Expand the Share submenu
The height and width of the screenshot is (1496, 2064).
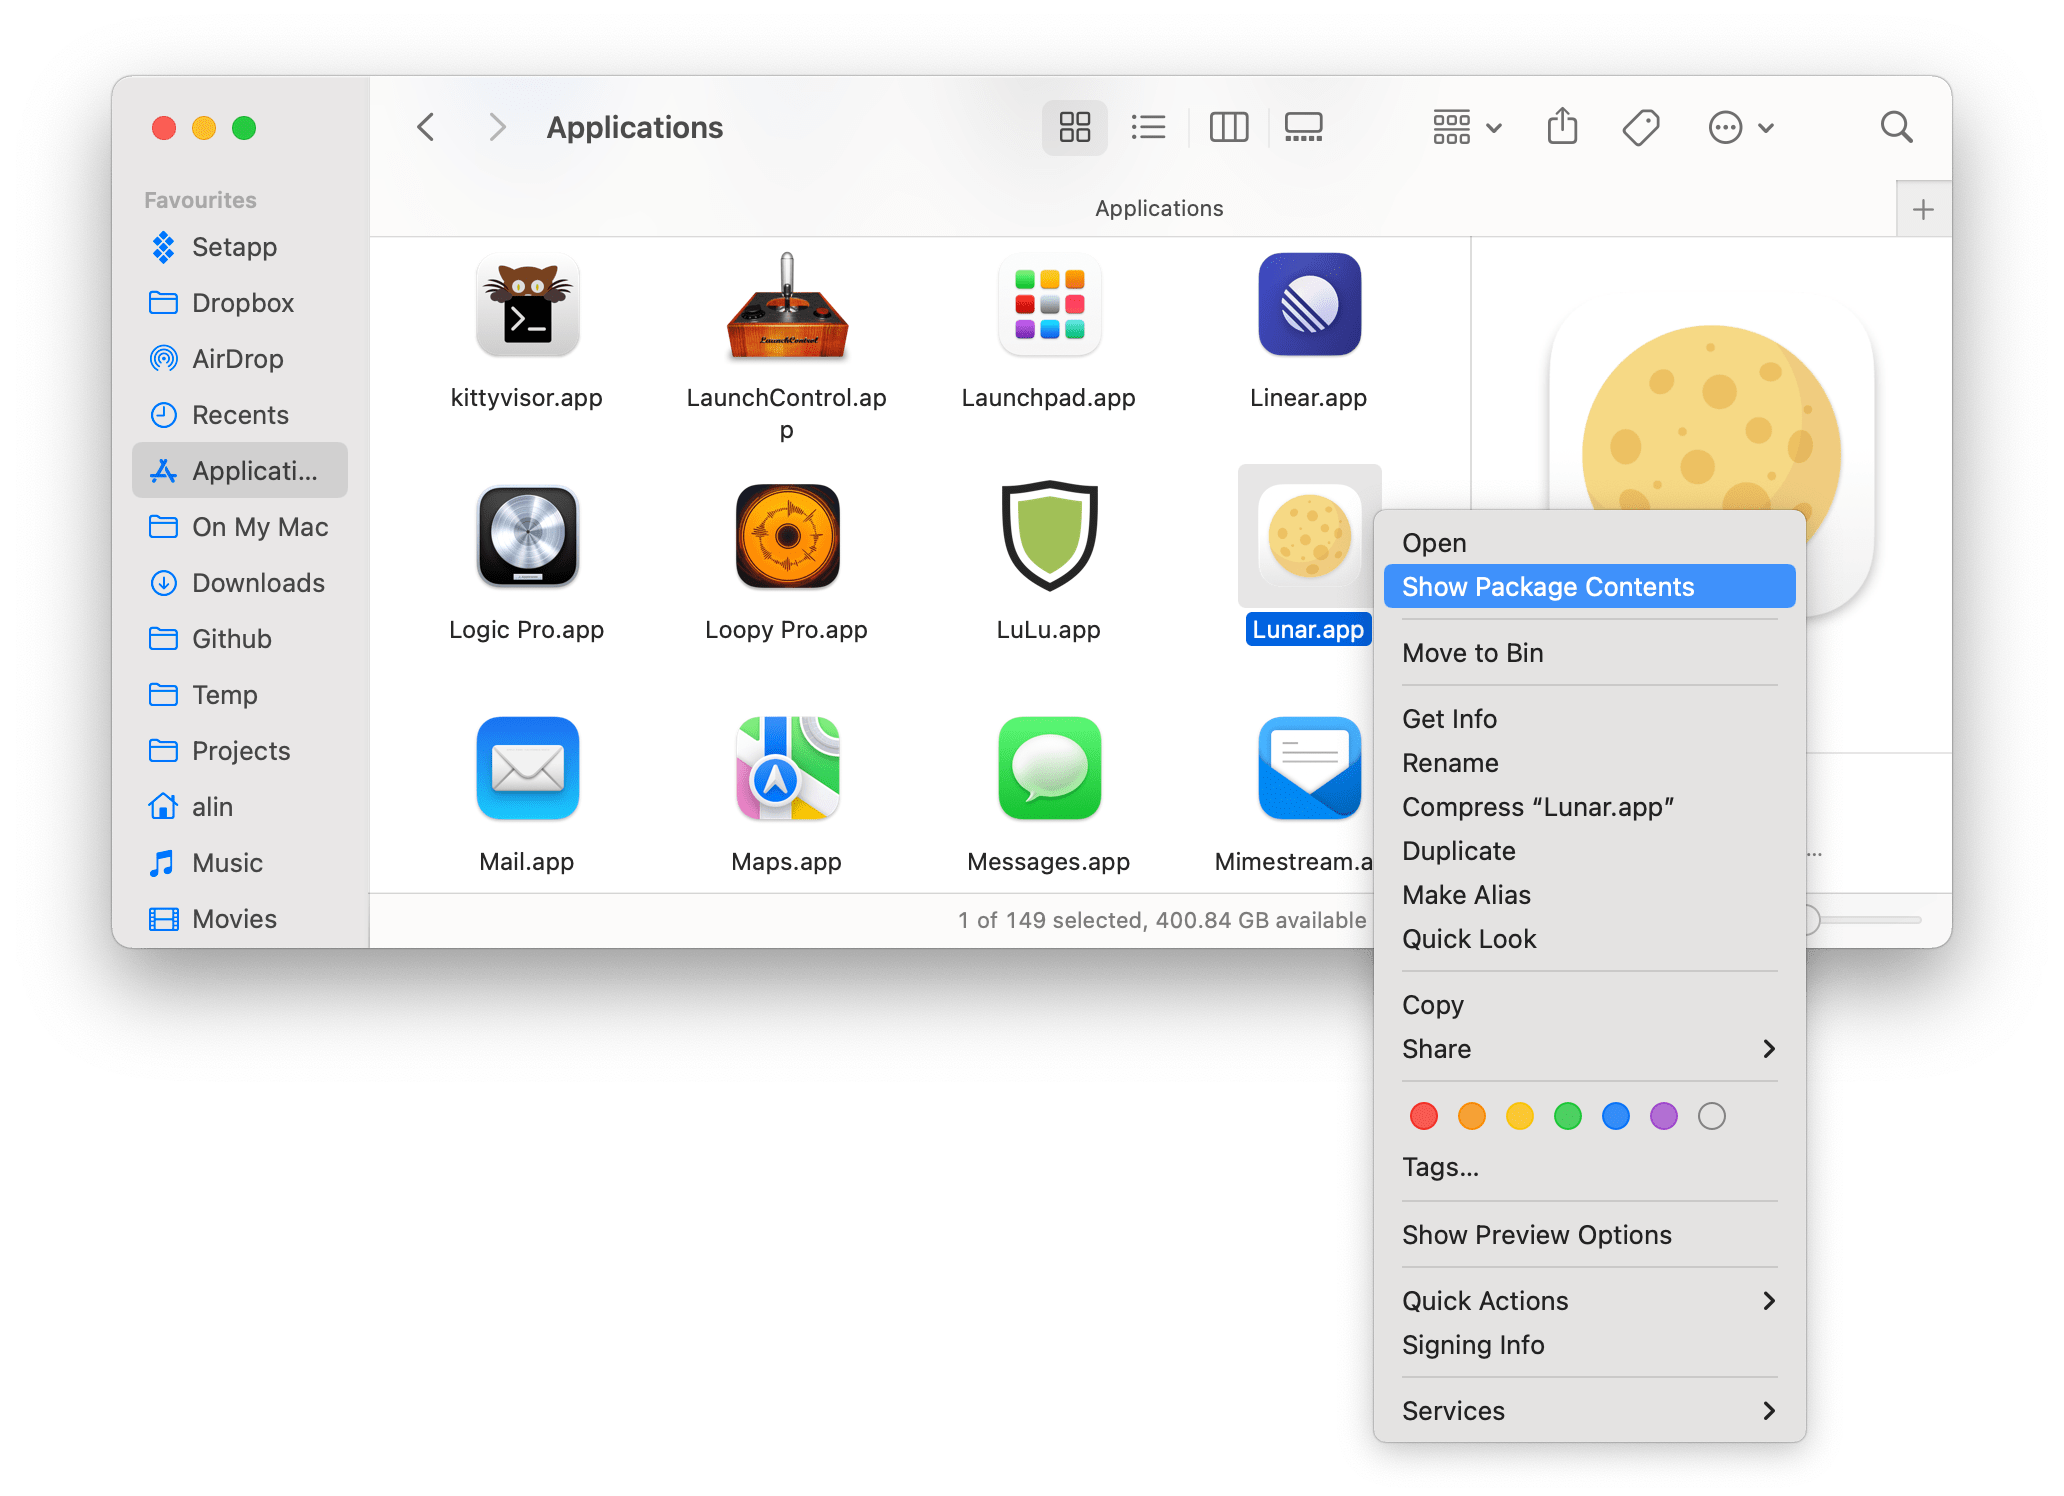click(1589, 1049)
